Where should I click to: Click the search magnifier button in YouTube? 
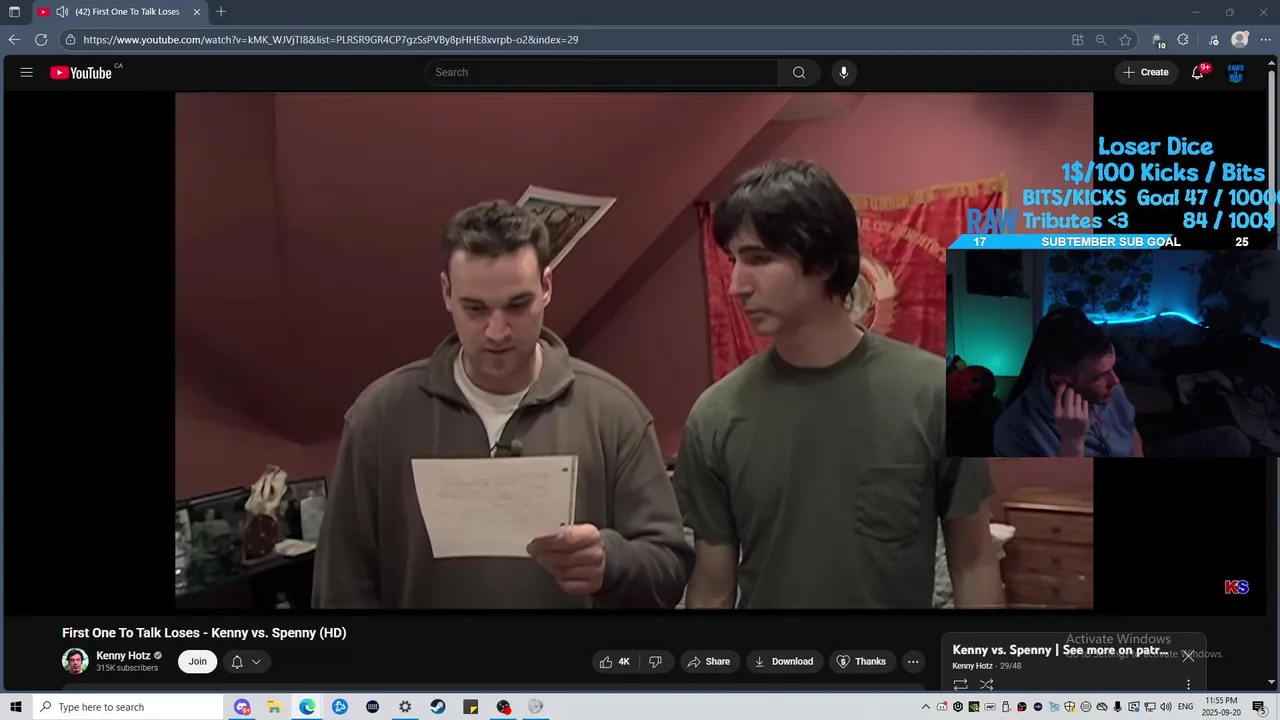click(799, 72)
